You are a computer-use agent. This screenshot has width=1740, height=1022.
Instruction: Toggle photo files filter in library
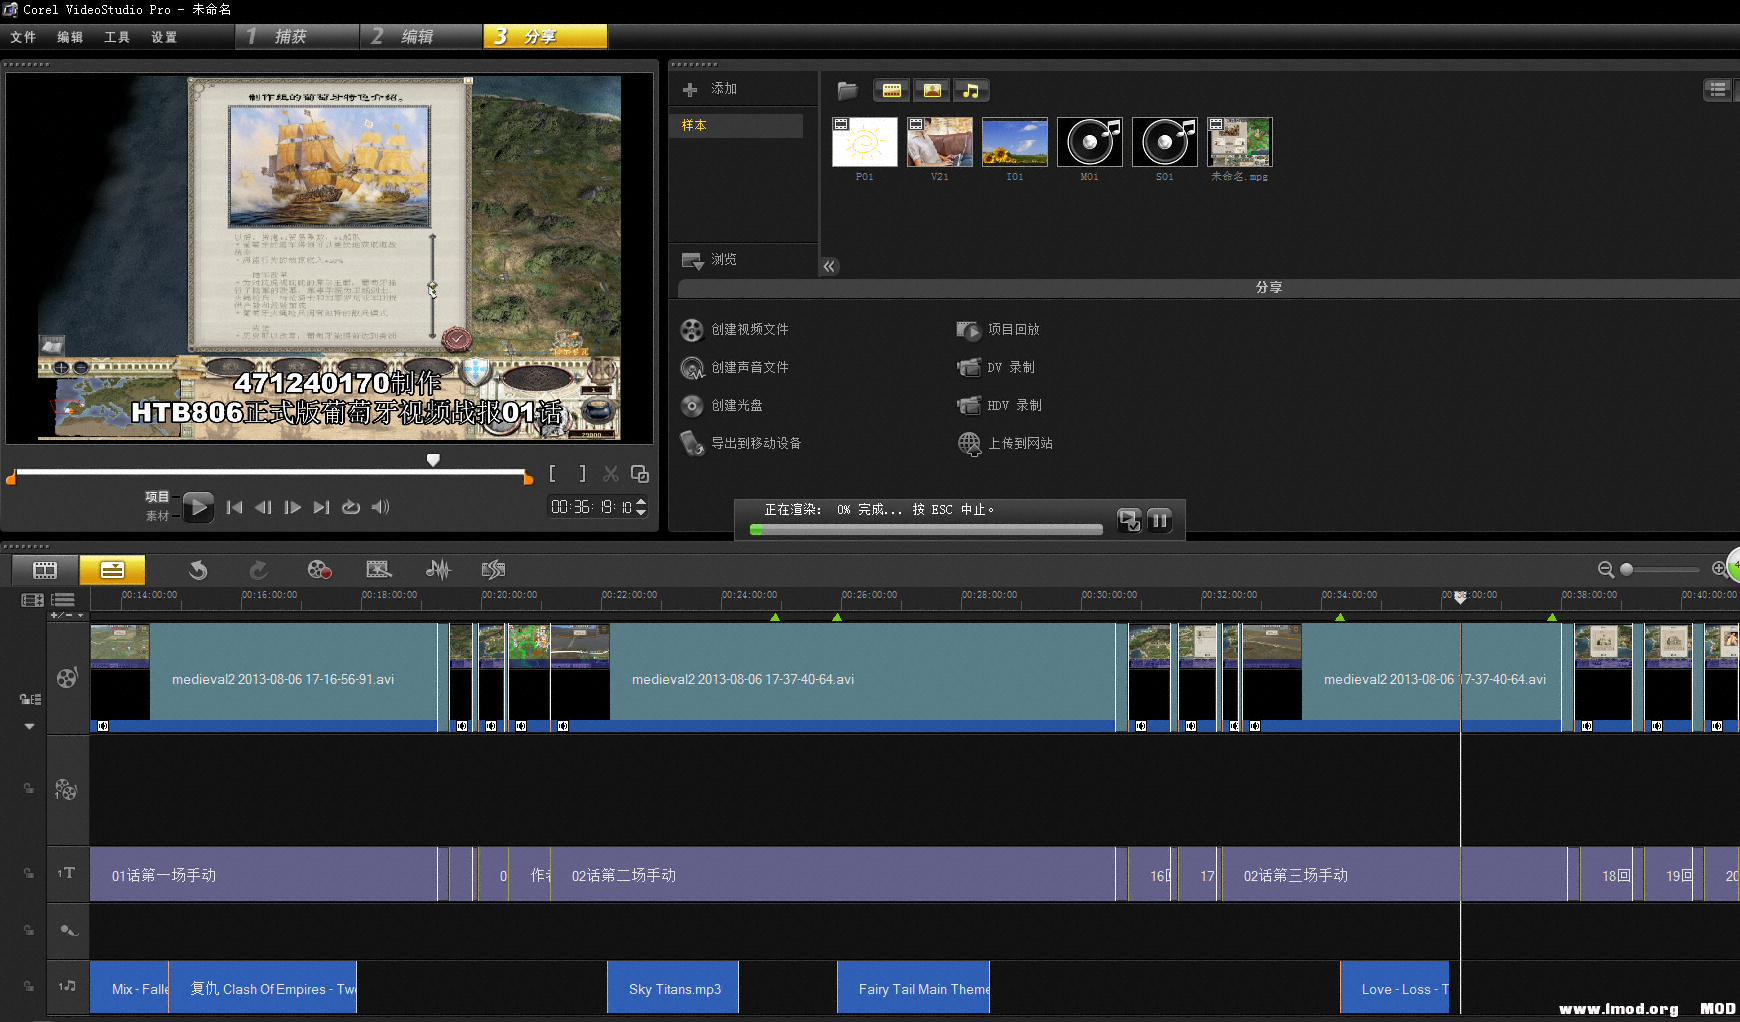pos(931,91)
